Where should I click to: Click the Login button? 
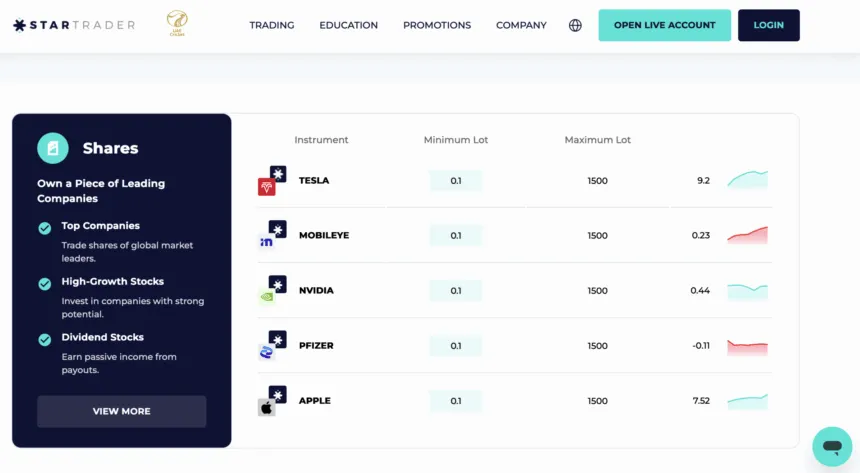click(x=768, y=25)
